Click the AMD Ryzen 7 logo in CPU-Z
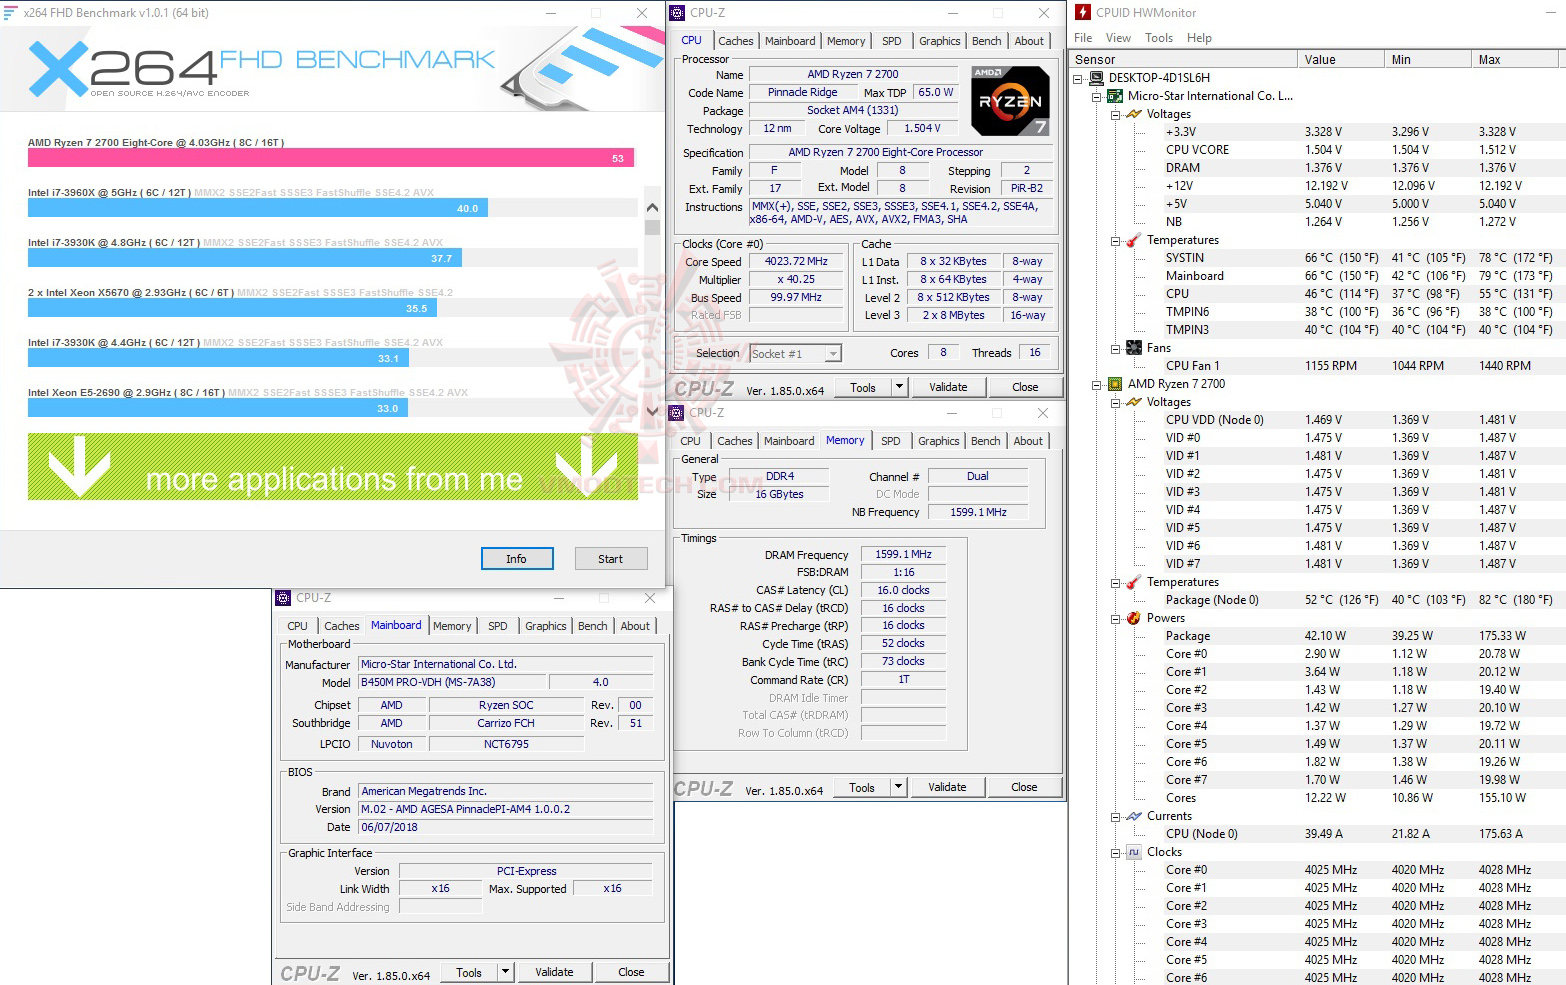The height and width of the screenshot is (985, 1566). (x=1009, y=101)
